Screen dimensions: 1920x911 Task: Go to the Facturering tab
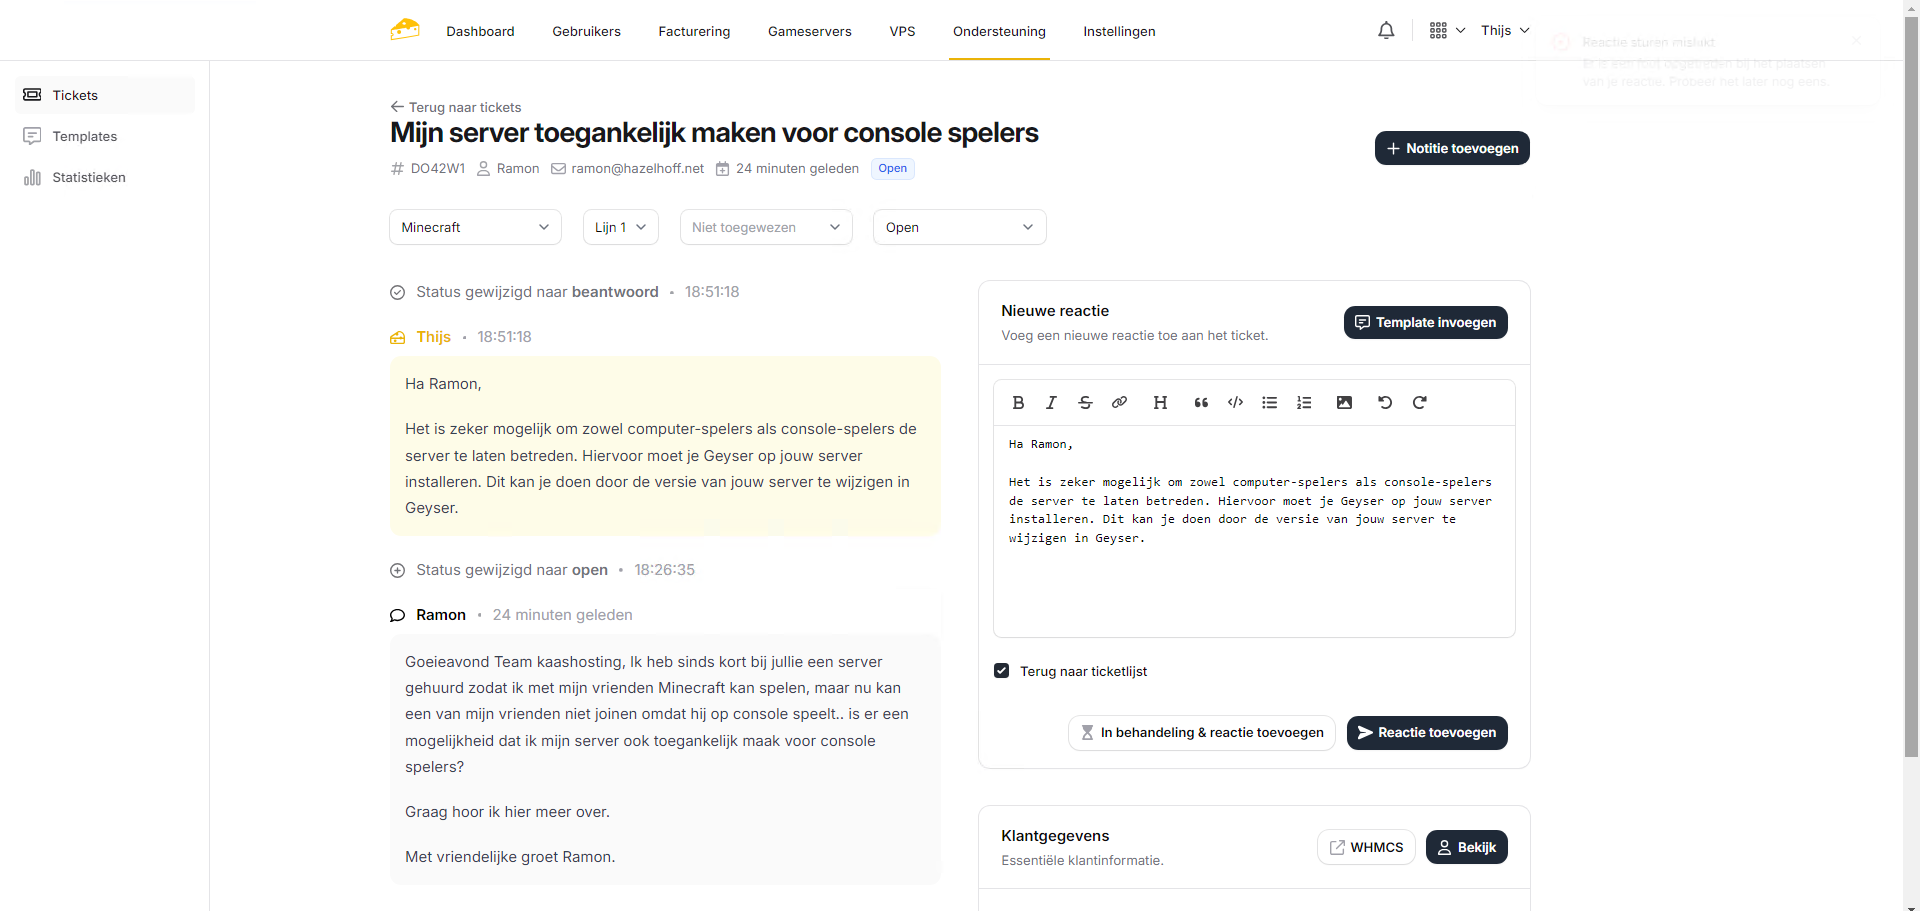tap(694, 31)
